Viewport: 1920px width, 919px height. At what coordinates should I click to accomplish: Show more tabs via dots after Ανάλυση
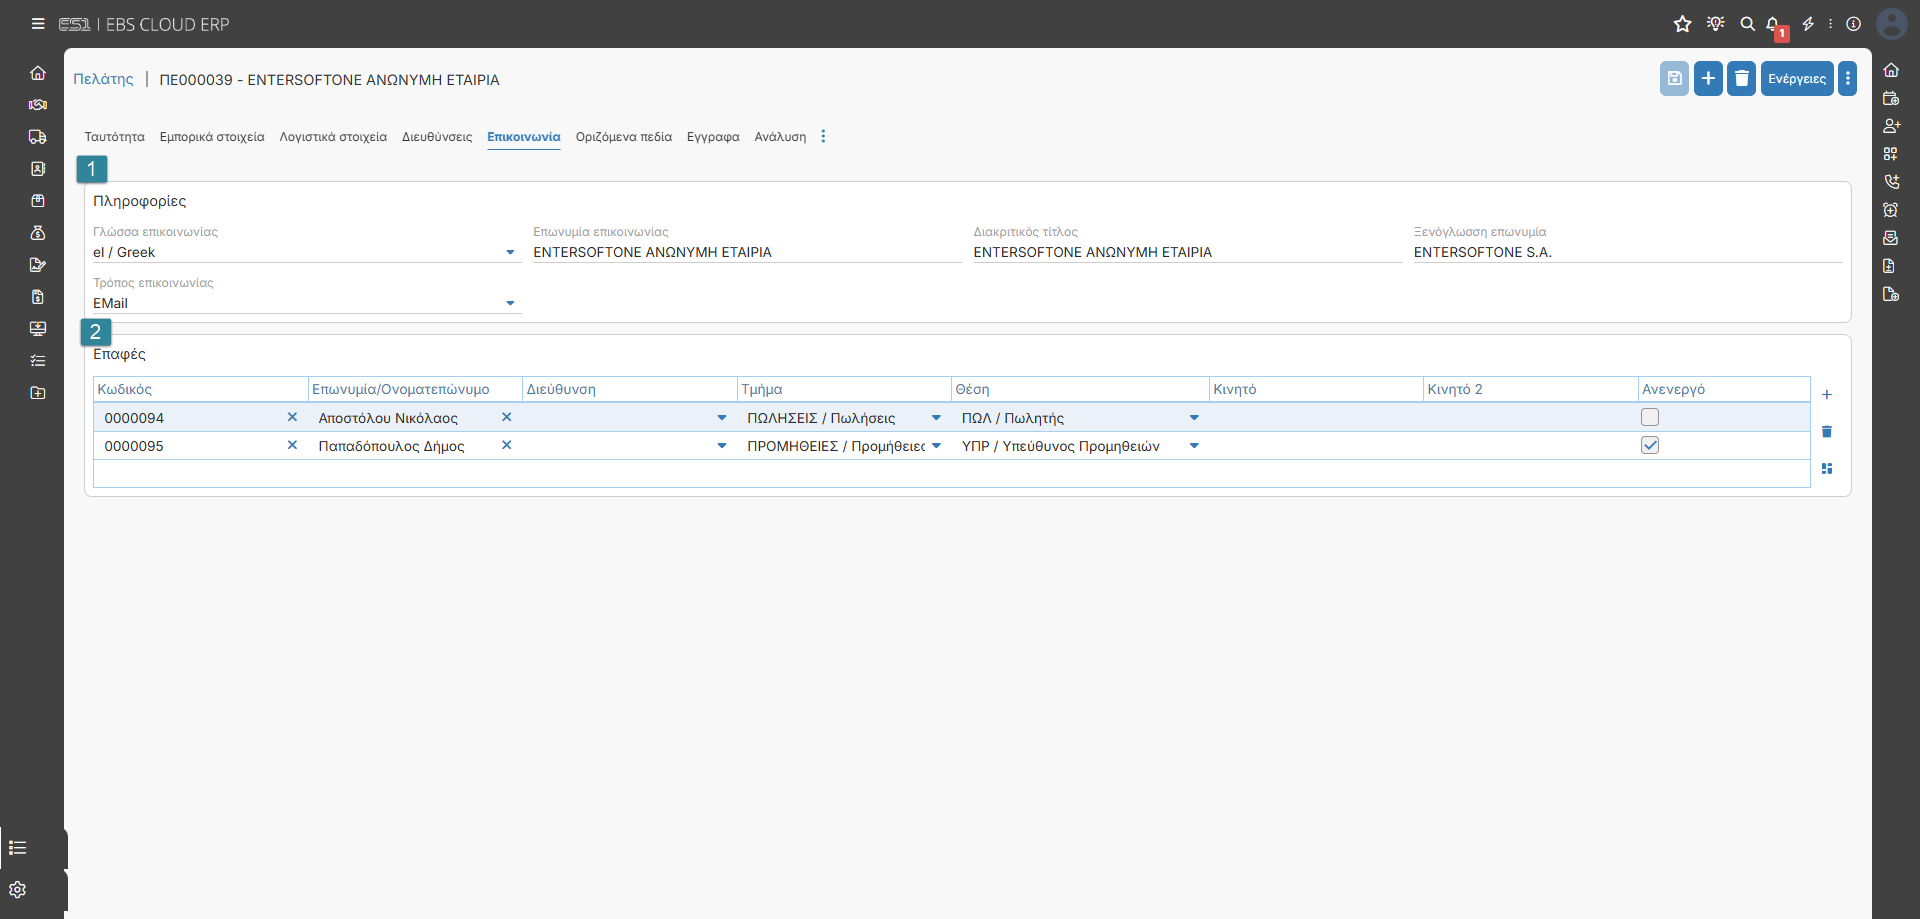(x=824, y=137)
